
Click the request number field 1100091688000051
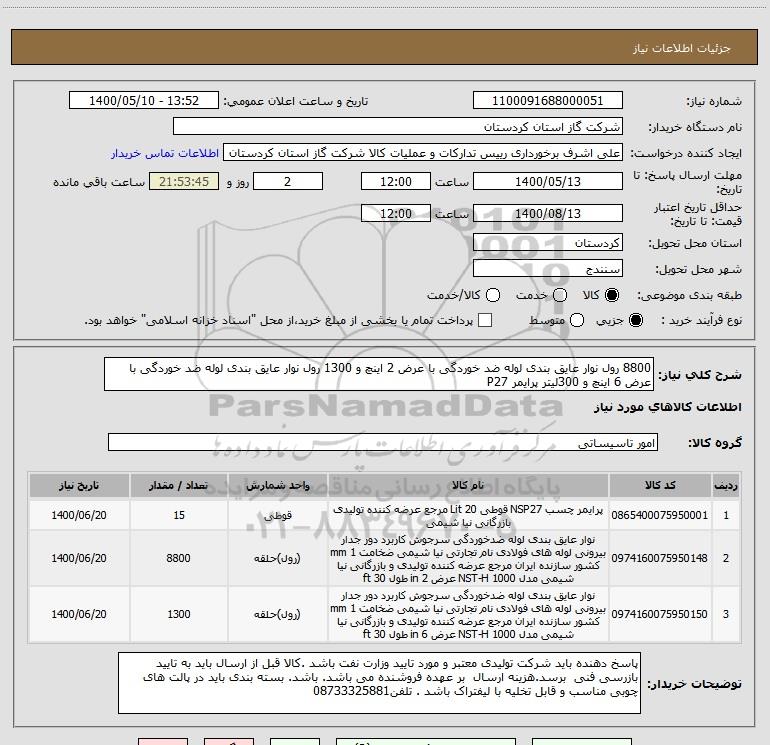[548, 101]
